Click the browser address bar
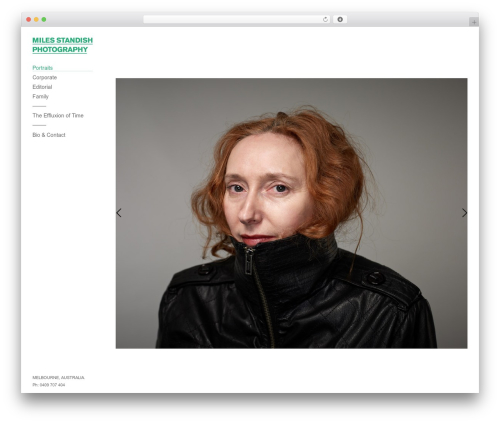 point(237,19)
